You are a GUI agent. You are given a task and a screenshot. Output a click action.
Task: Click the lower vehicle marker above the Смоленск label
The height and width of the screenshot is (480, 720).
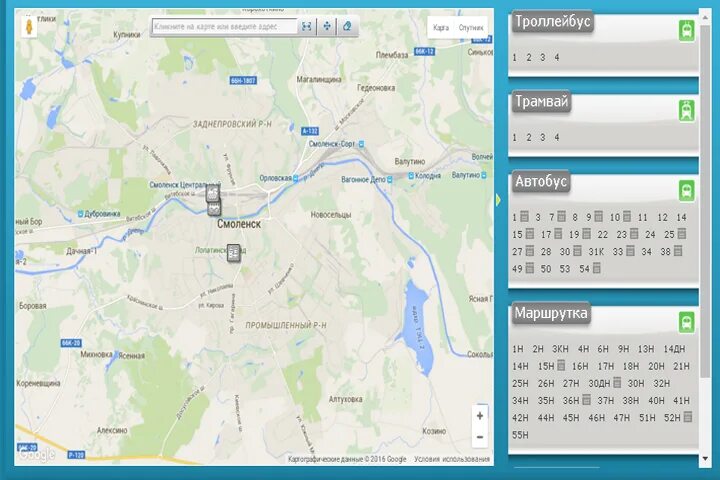click(x=214, y=209)
